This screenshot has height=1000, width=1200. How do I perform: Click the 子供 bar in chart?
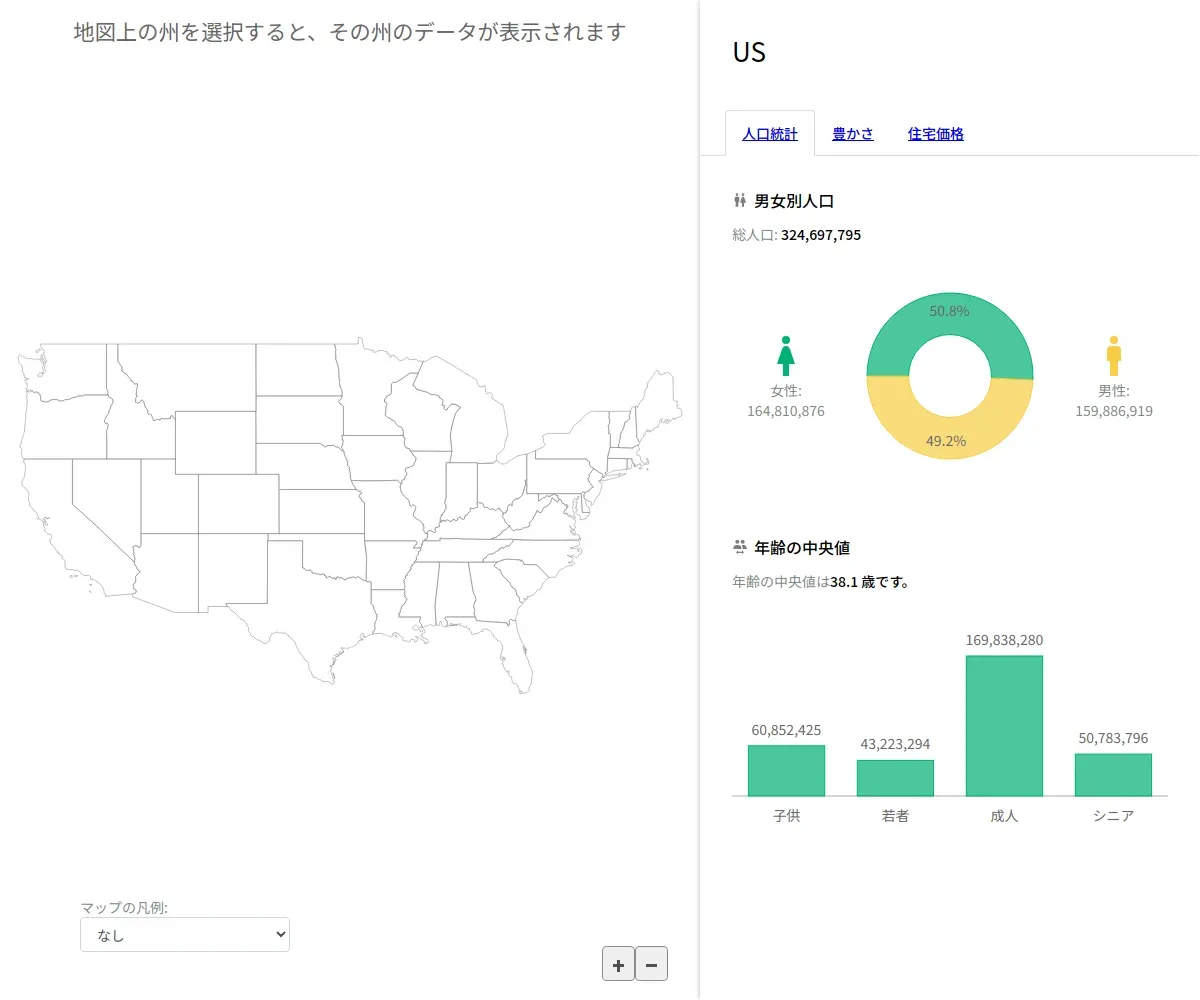click(x=786, y=771)
